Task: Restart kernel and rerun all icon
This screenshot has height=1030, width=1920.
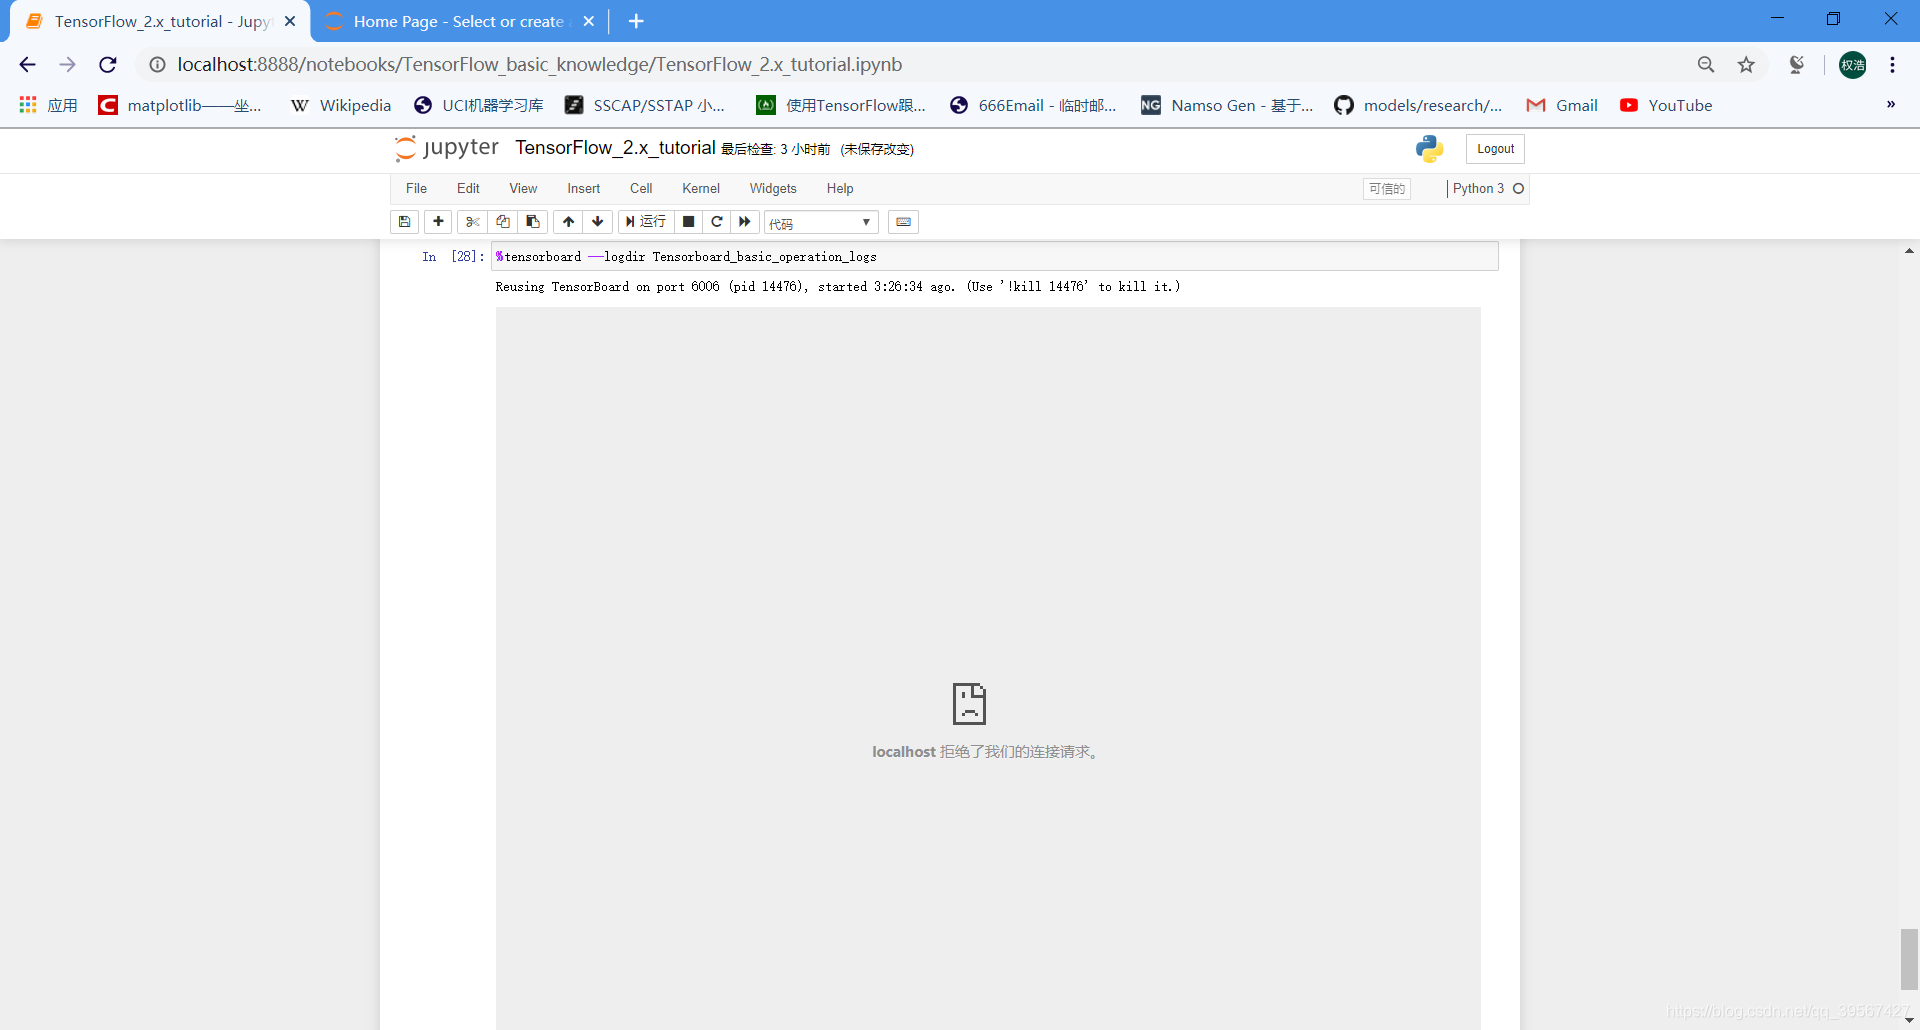Action: [x=745, y=222]
